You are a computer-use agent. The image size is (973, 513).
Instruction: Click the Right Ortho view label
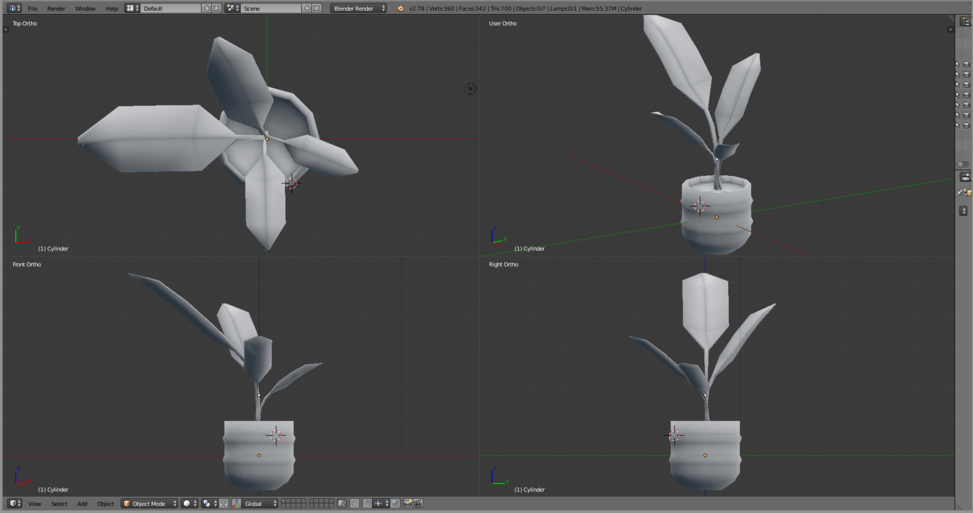pyautogui.click(x=503, y=264)
